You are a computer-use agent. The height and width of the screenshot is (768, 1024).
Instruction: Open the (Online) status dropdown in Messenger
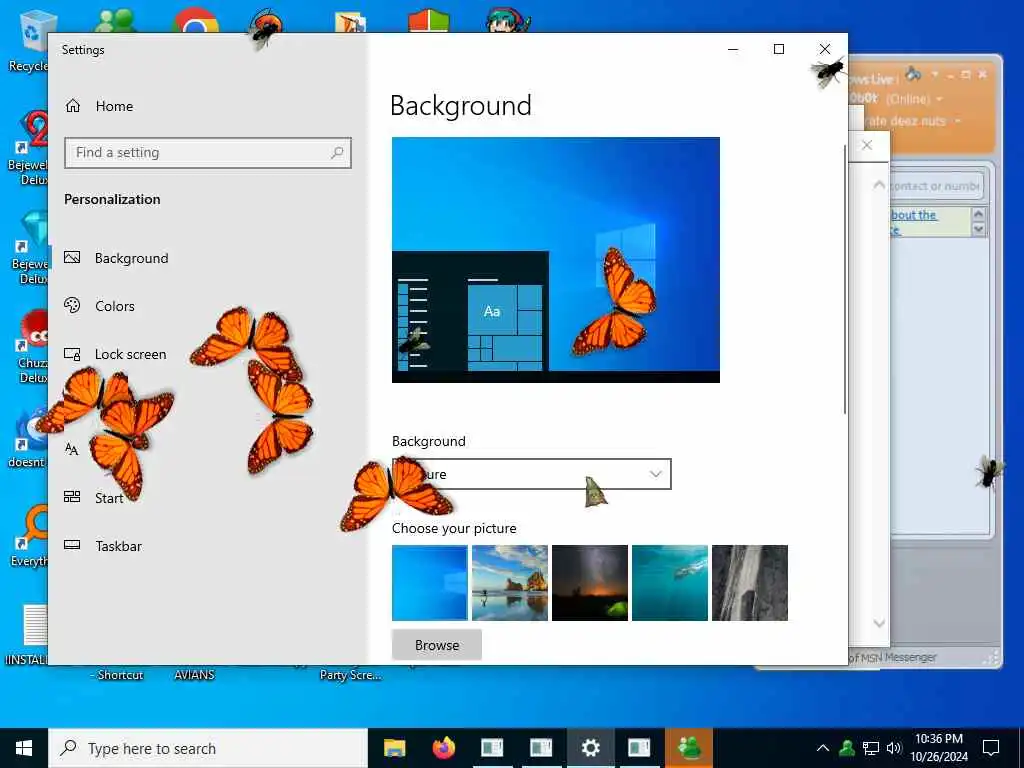914,99
